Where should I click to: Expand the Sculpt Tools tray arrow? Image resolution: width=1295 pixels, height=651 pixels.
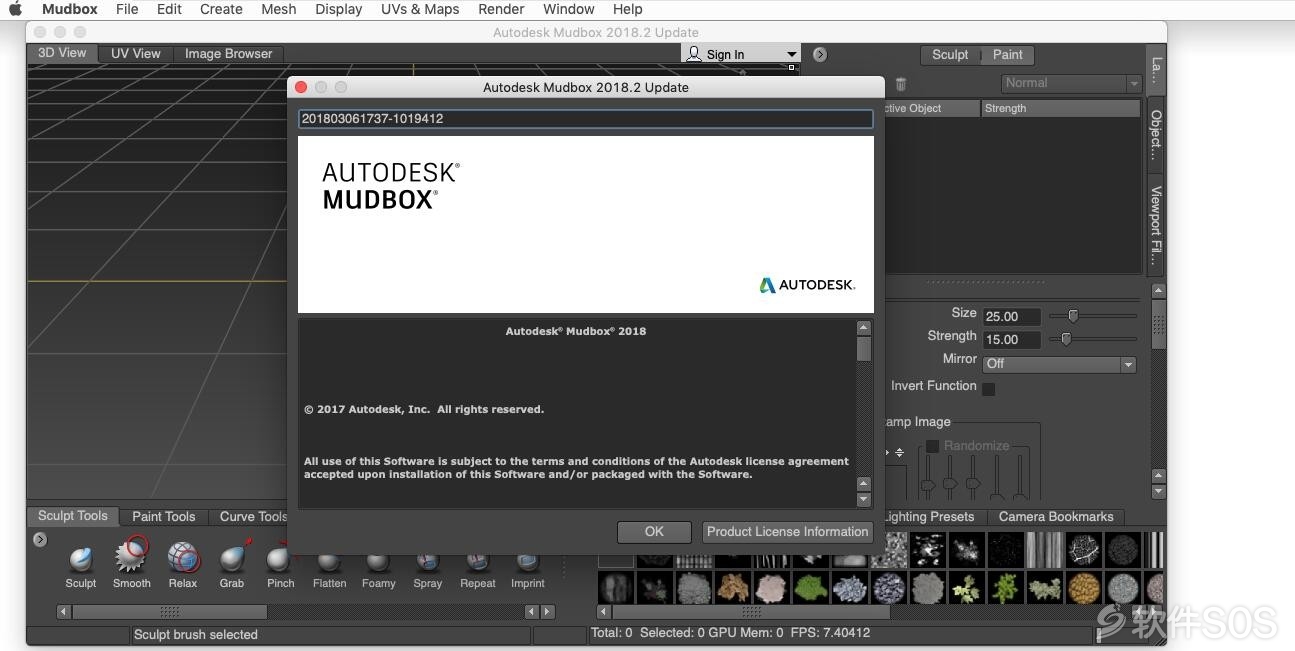(x=40, y=540)
